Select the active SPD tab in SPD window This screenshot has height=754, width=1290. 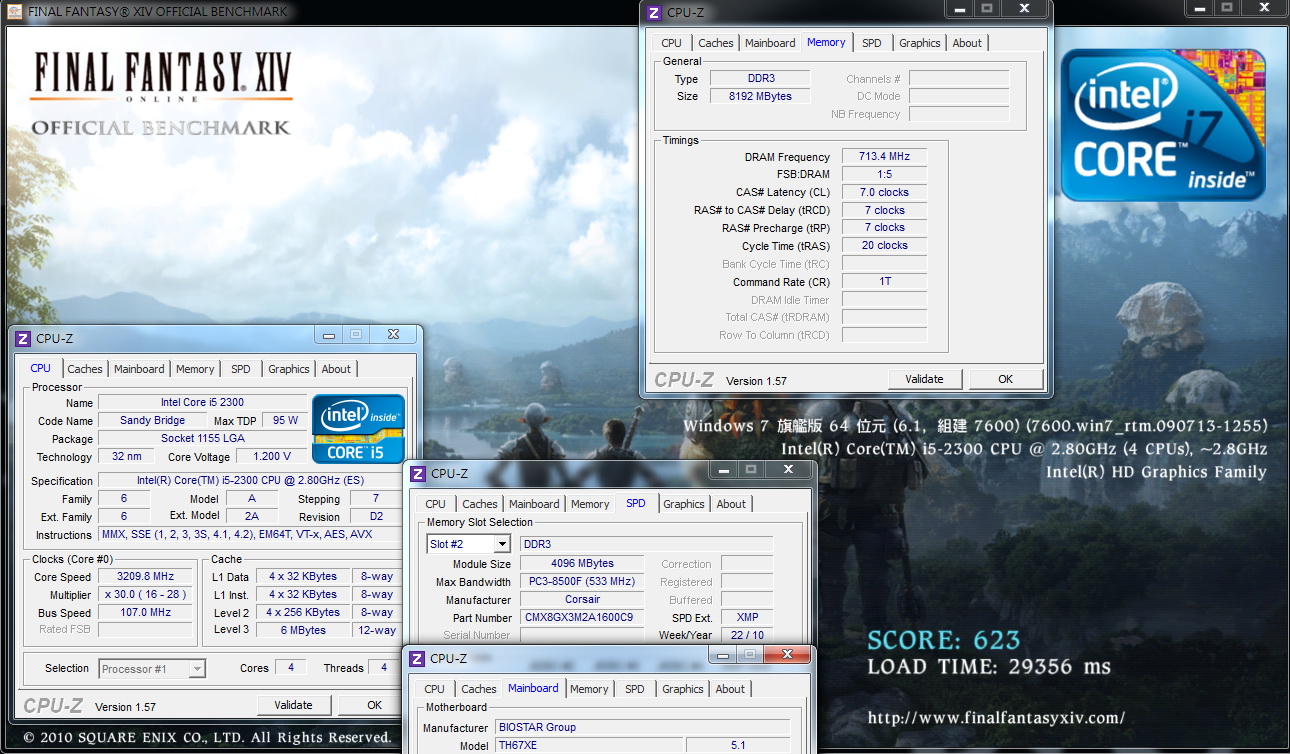[636, 503]
